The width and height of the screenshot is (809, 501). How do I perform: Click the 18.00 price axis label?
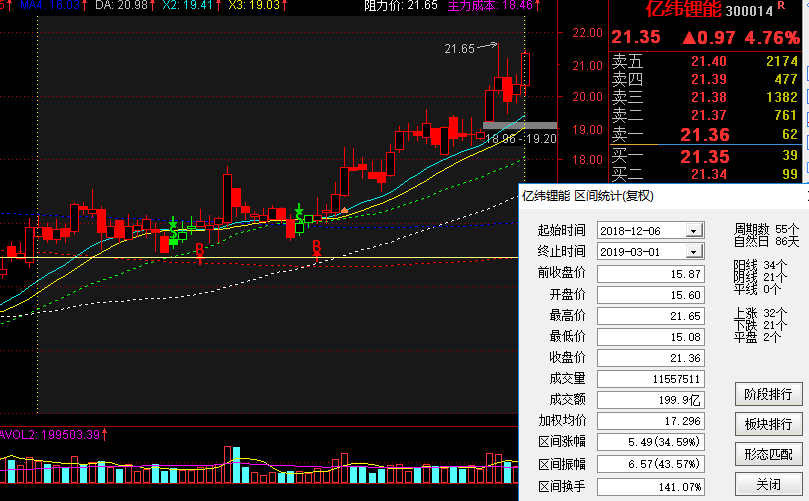pyautogui.click(x=587, y=159)
